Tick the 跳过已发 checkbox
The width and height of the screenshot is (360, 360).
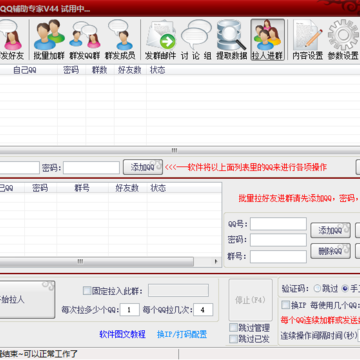233,339
